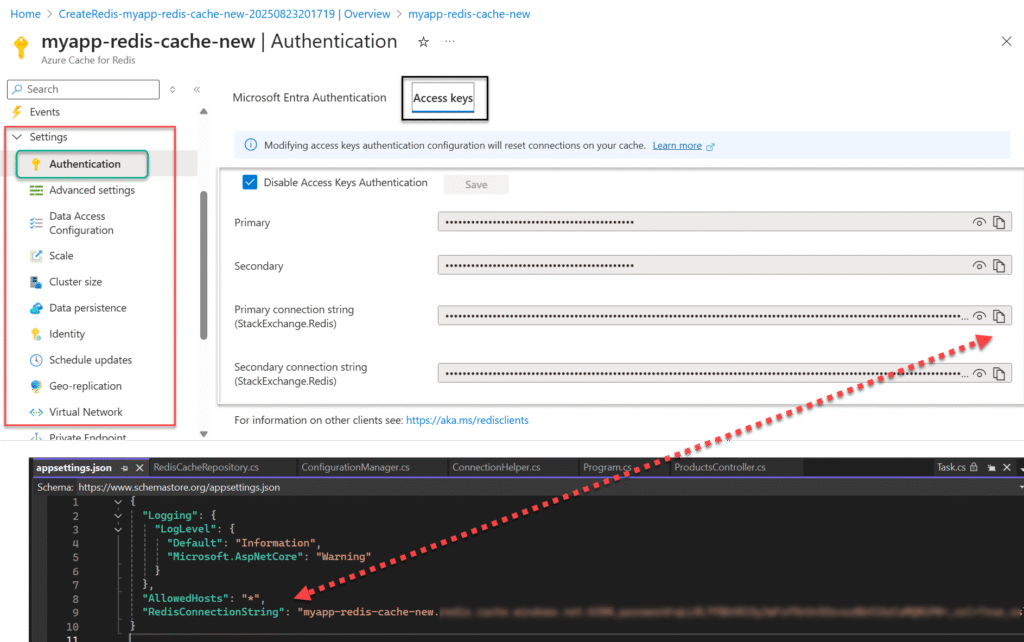This screenshot has height=642, width=1024.
Task: Click the Save button
Action: 476,184
